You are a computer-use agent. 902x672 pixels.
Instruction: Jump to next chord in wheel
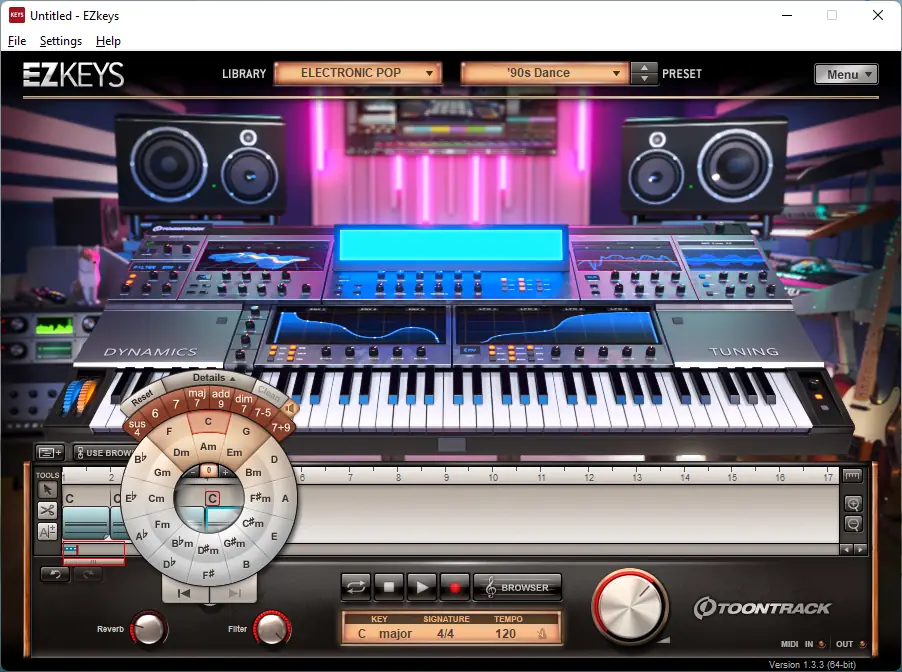click(x=234, y=593)
